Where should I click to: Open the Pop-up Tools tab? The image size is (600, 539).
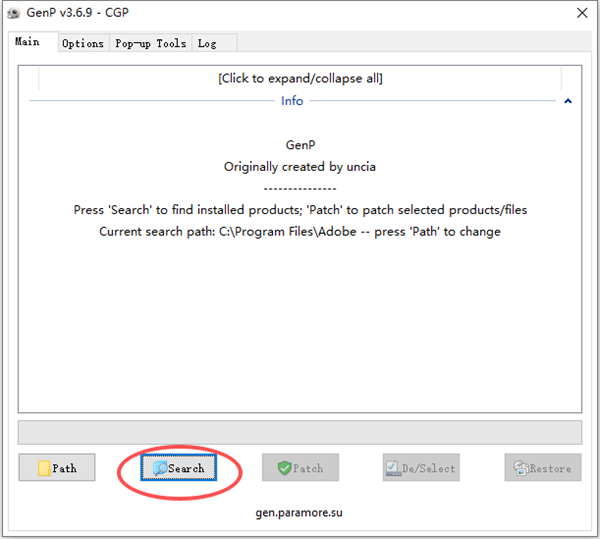click(x=150, y=43)
